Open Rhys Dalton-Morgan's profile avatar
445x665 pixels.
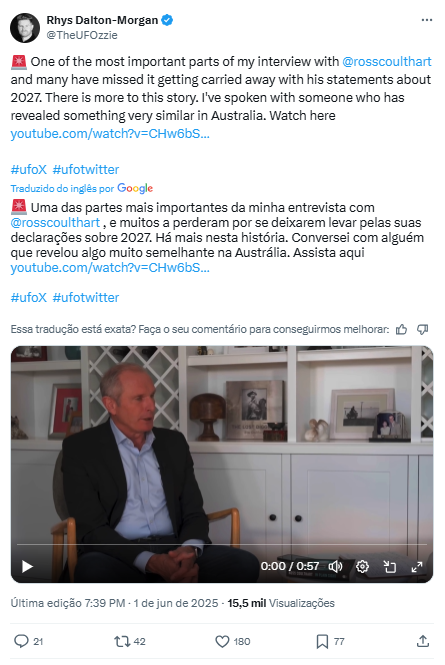click(25, 28)
